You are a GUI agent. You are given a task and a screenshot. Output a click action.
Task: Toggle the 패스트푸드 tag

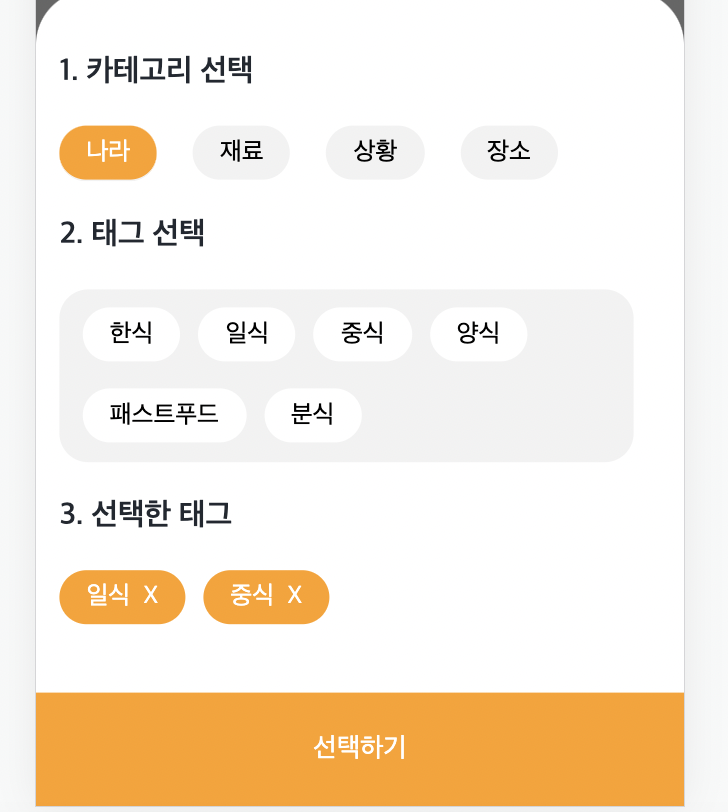(164, 414)
